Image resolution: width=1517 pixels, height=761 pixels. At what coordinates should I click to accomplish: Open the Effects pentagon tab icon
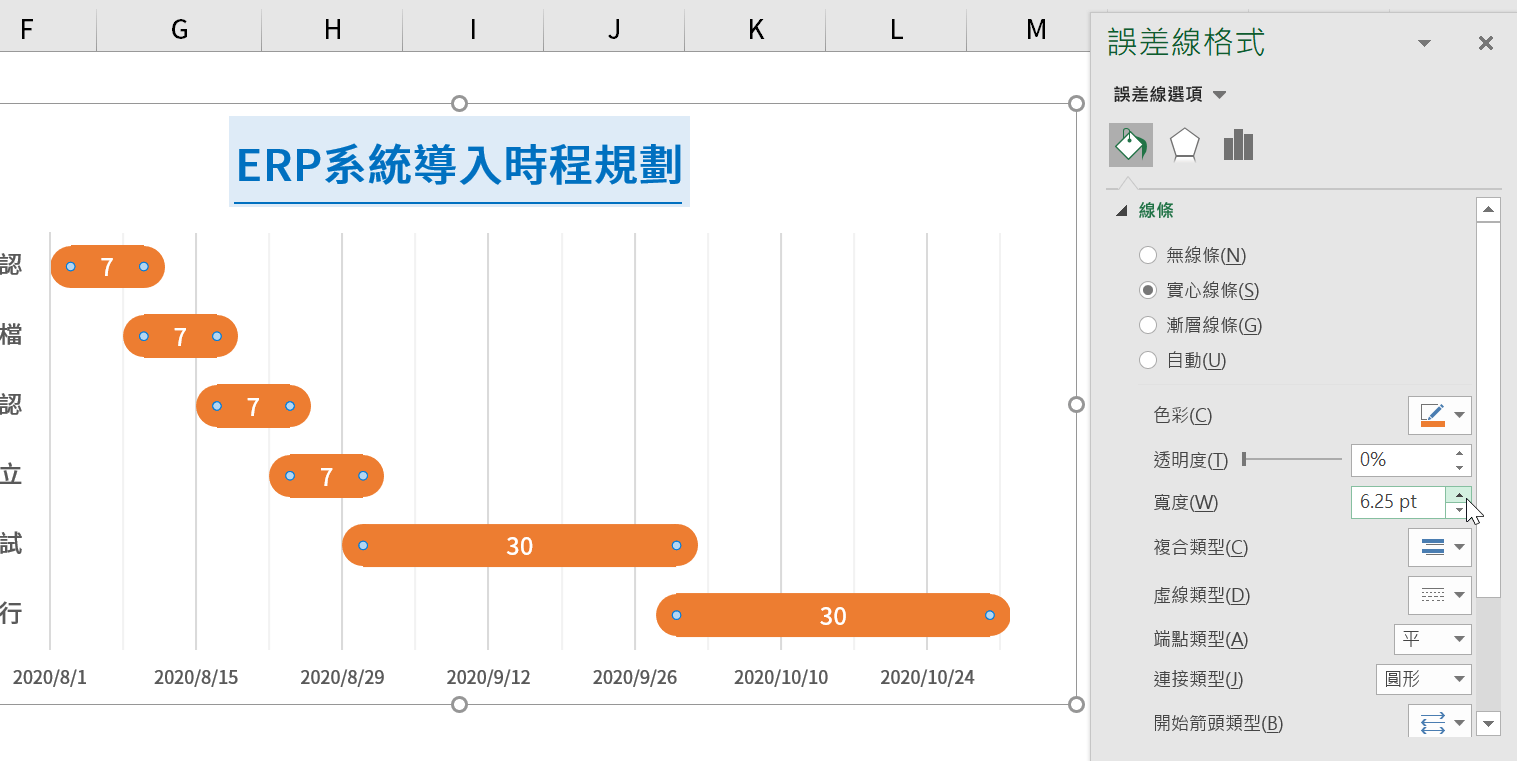(1184, 145)
